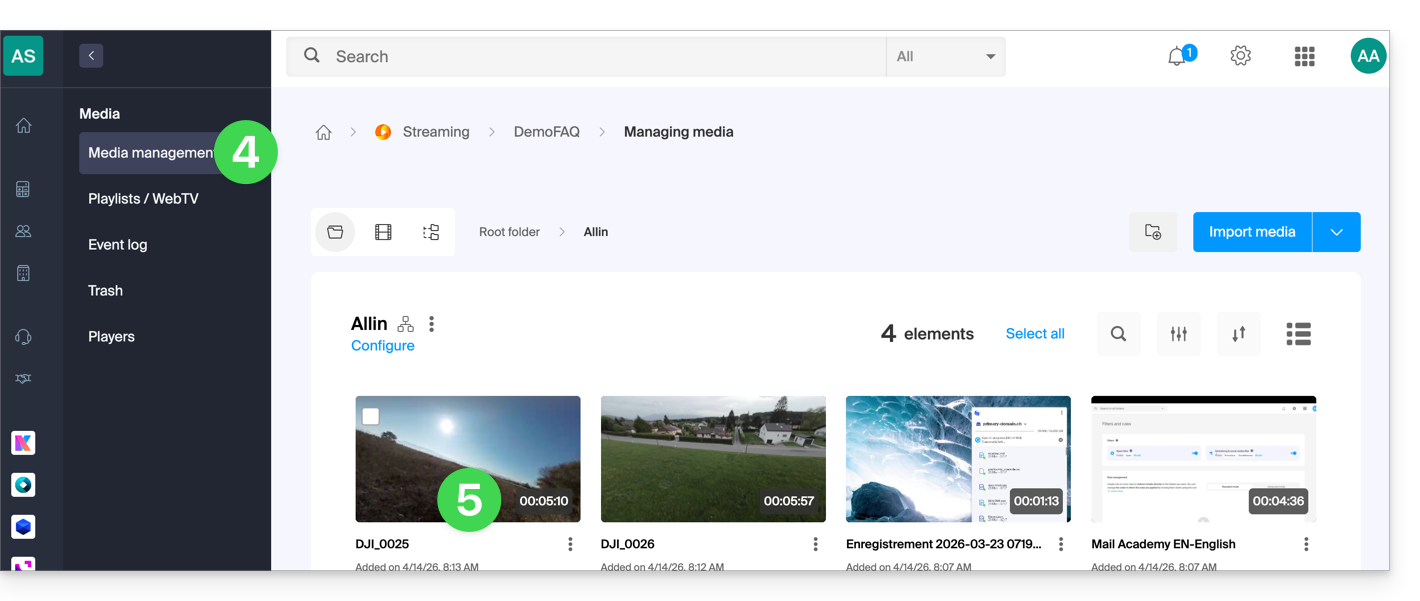
Task: Tick the DJI_0025 thumbnail checkbox
Action: click(371, 416)
